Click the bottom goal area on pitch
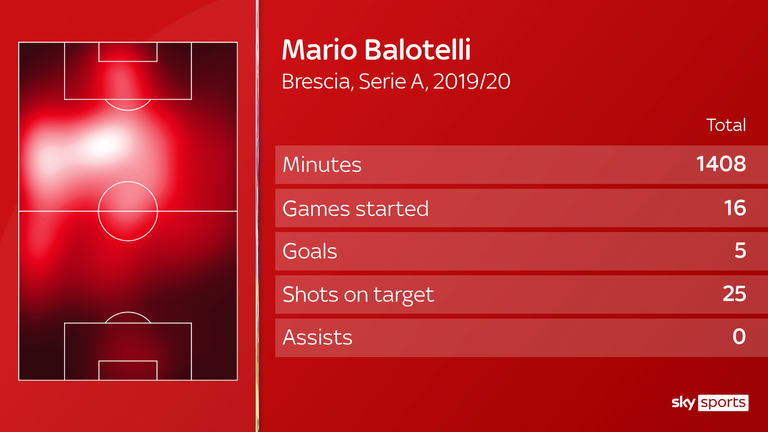The height and width of the screenshot is (432, 768). coord(128,370)
